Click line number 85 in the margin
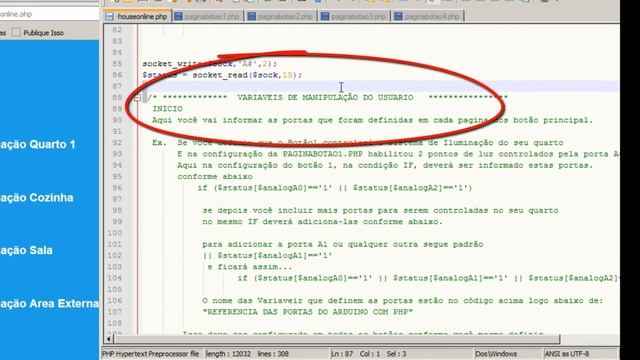Viewport: 640px width, 360px height. [x=117, y=64]
